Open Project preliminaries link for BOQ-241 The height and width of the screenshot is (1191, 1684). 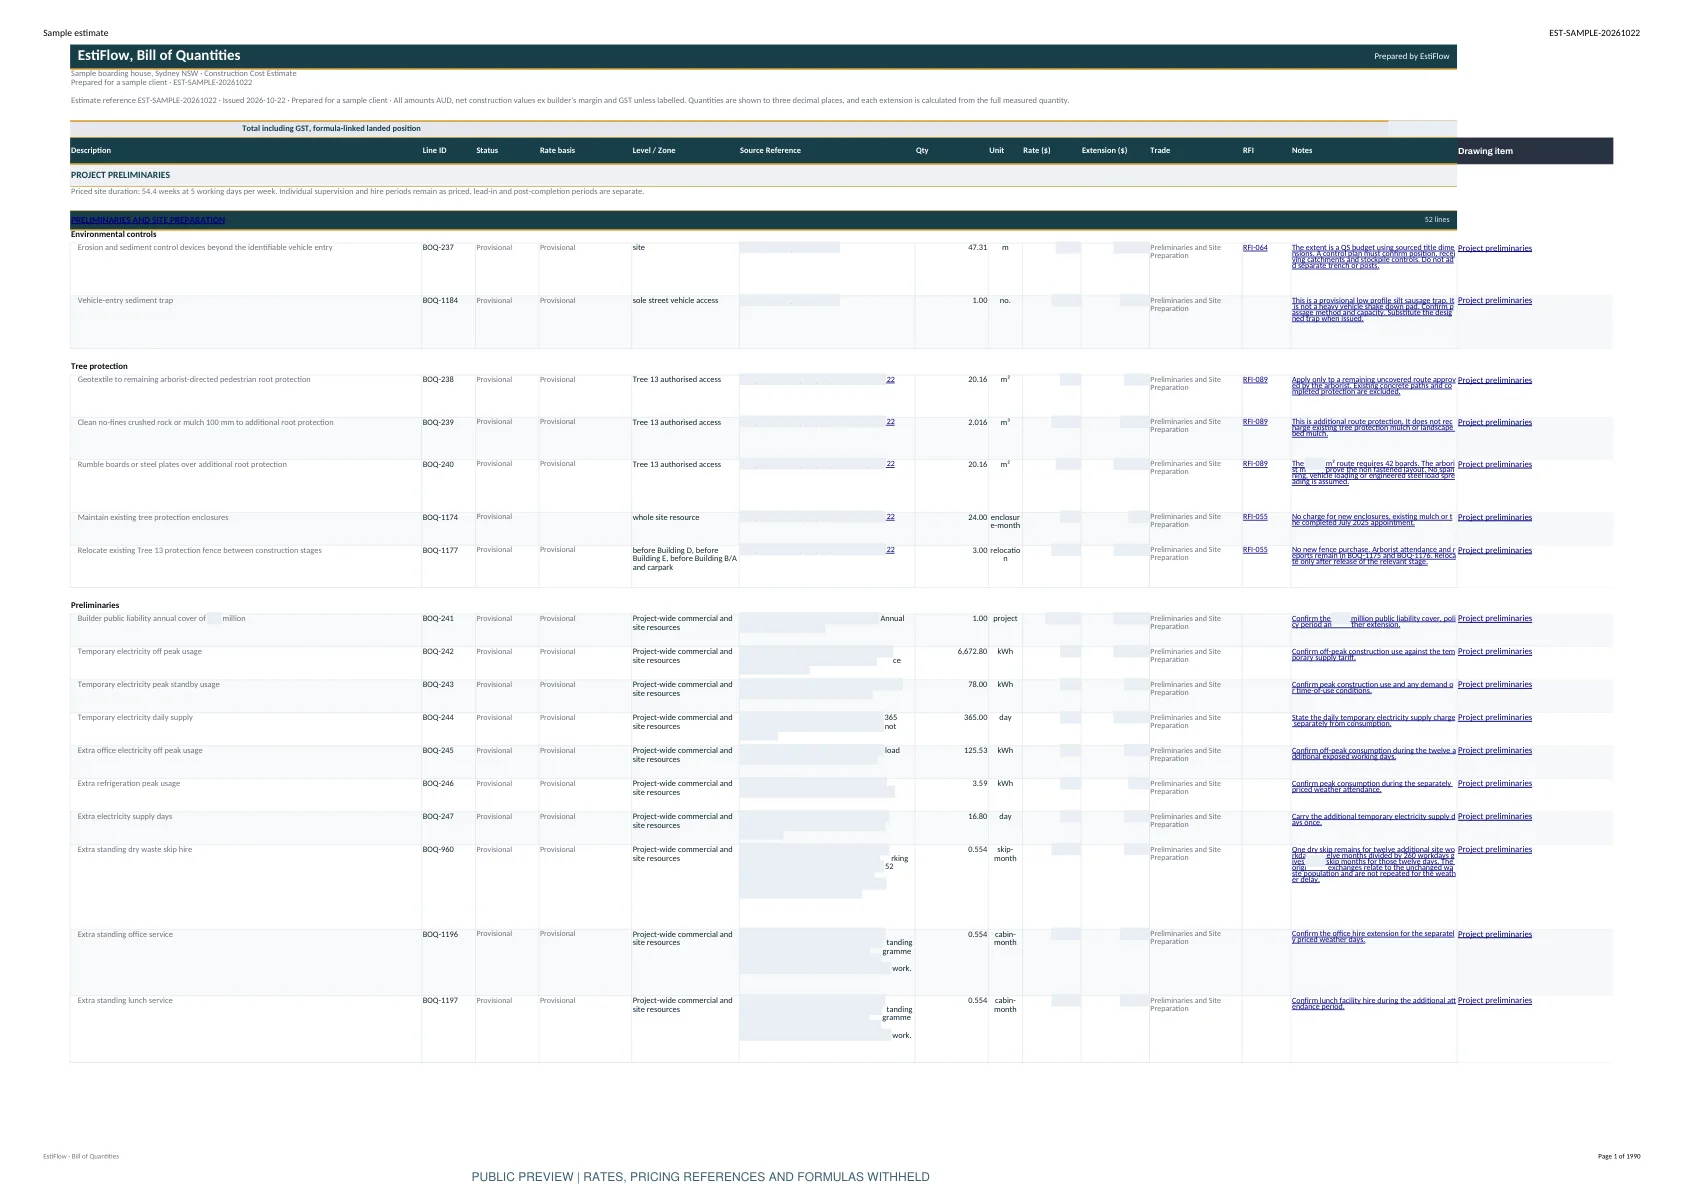[x=1495, y=619]
